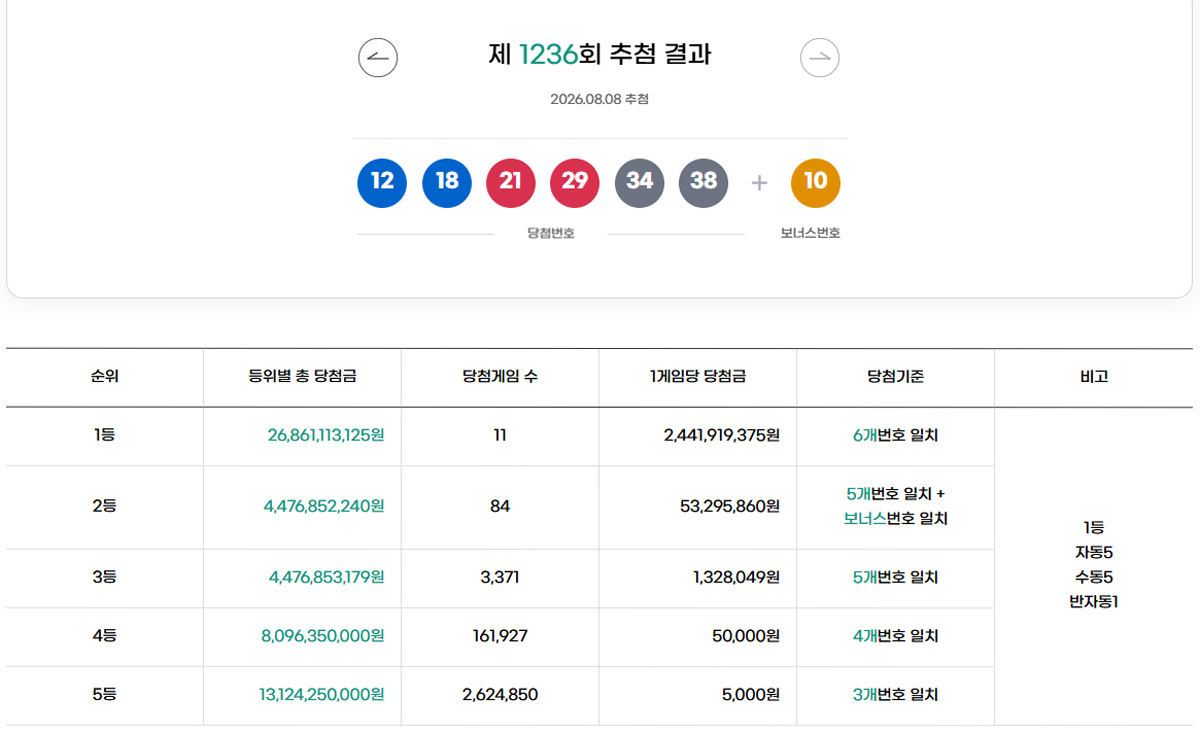This screenshot has width=1200, height=734.
Task: Click winning number ball 12
Action: click(382, 183)
